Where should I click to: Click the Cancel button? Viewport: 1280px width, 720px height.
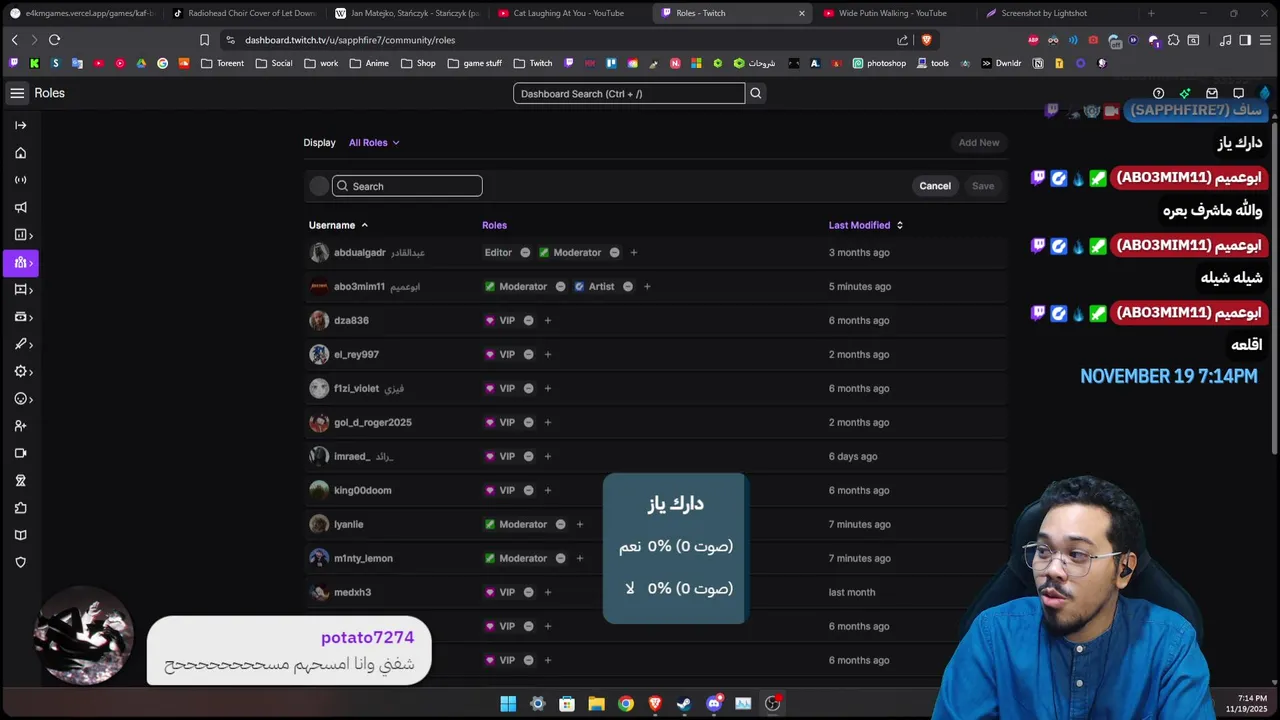click(x=935, y=186)
